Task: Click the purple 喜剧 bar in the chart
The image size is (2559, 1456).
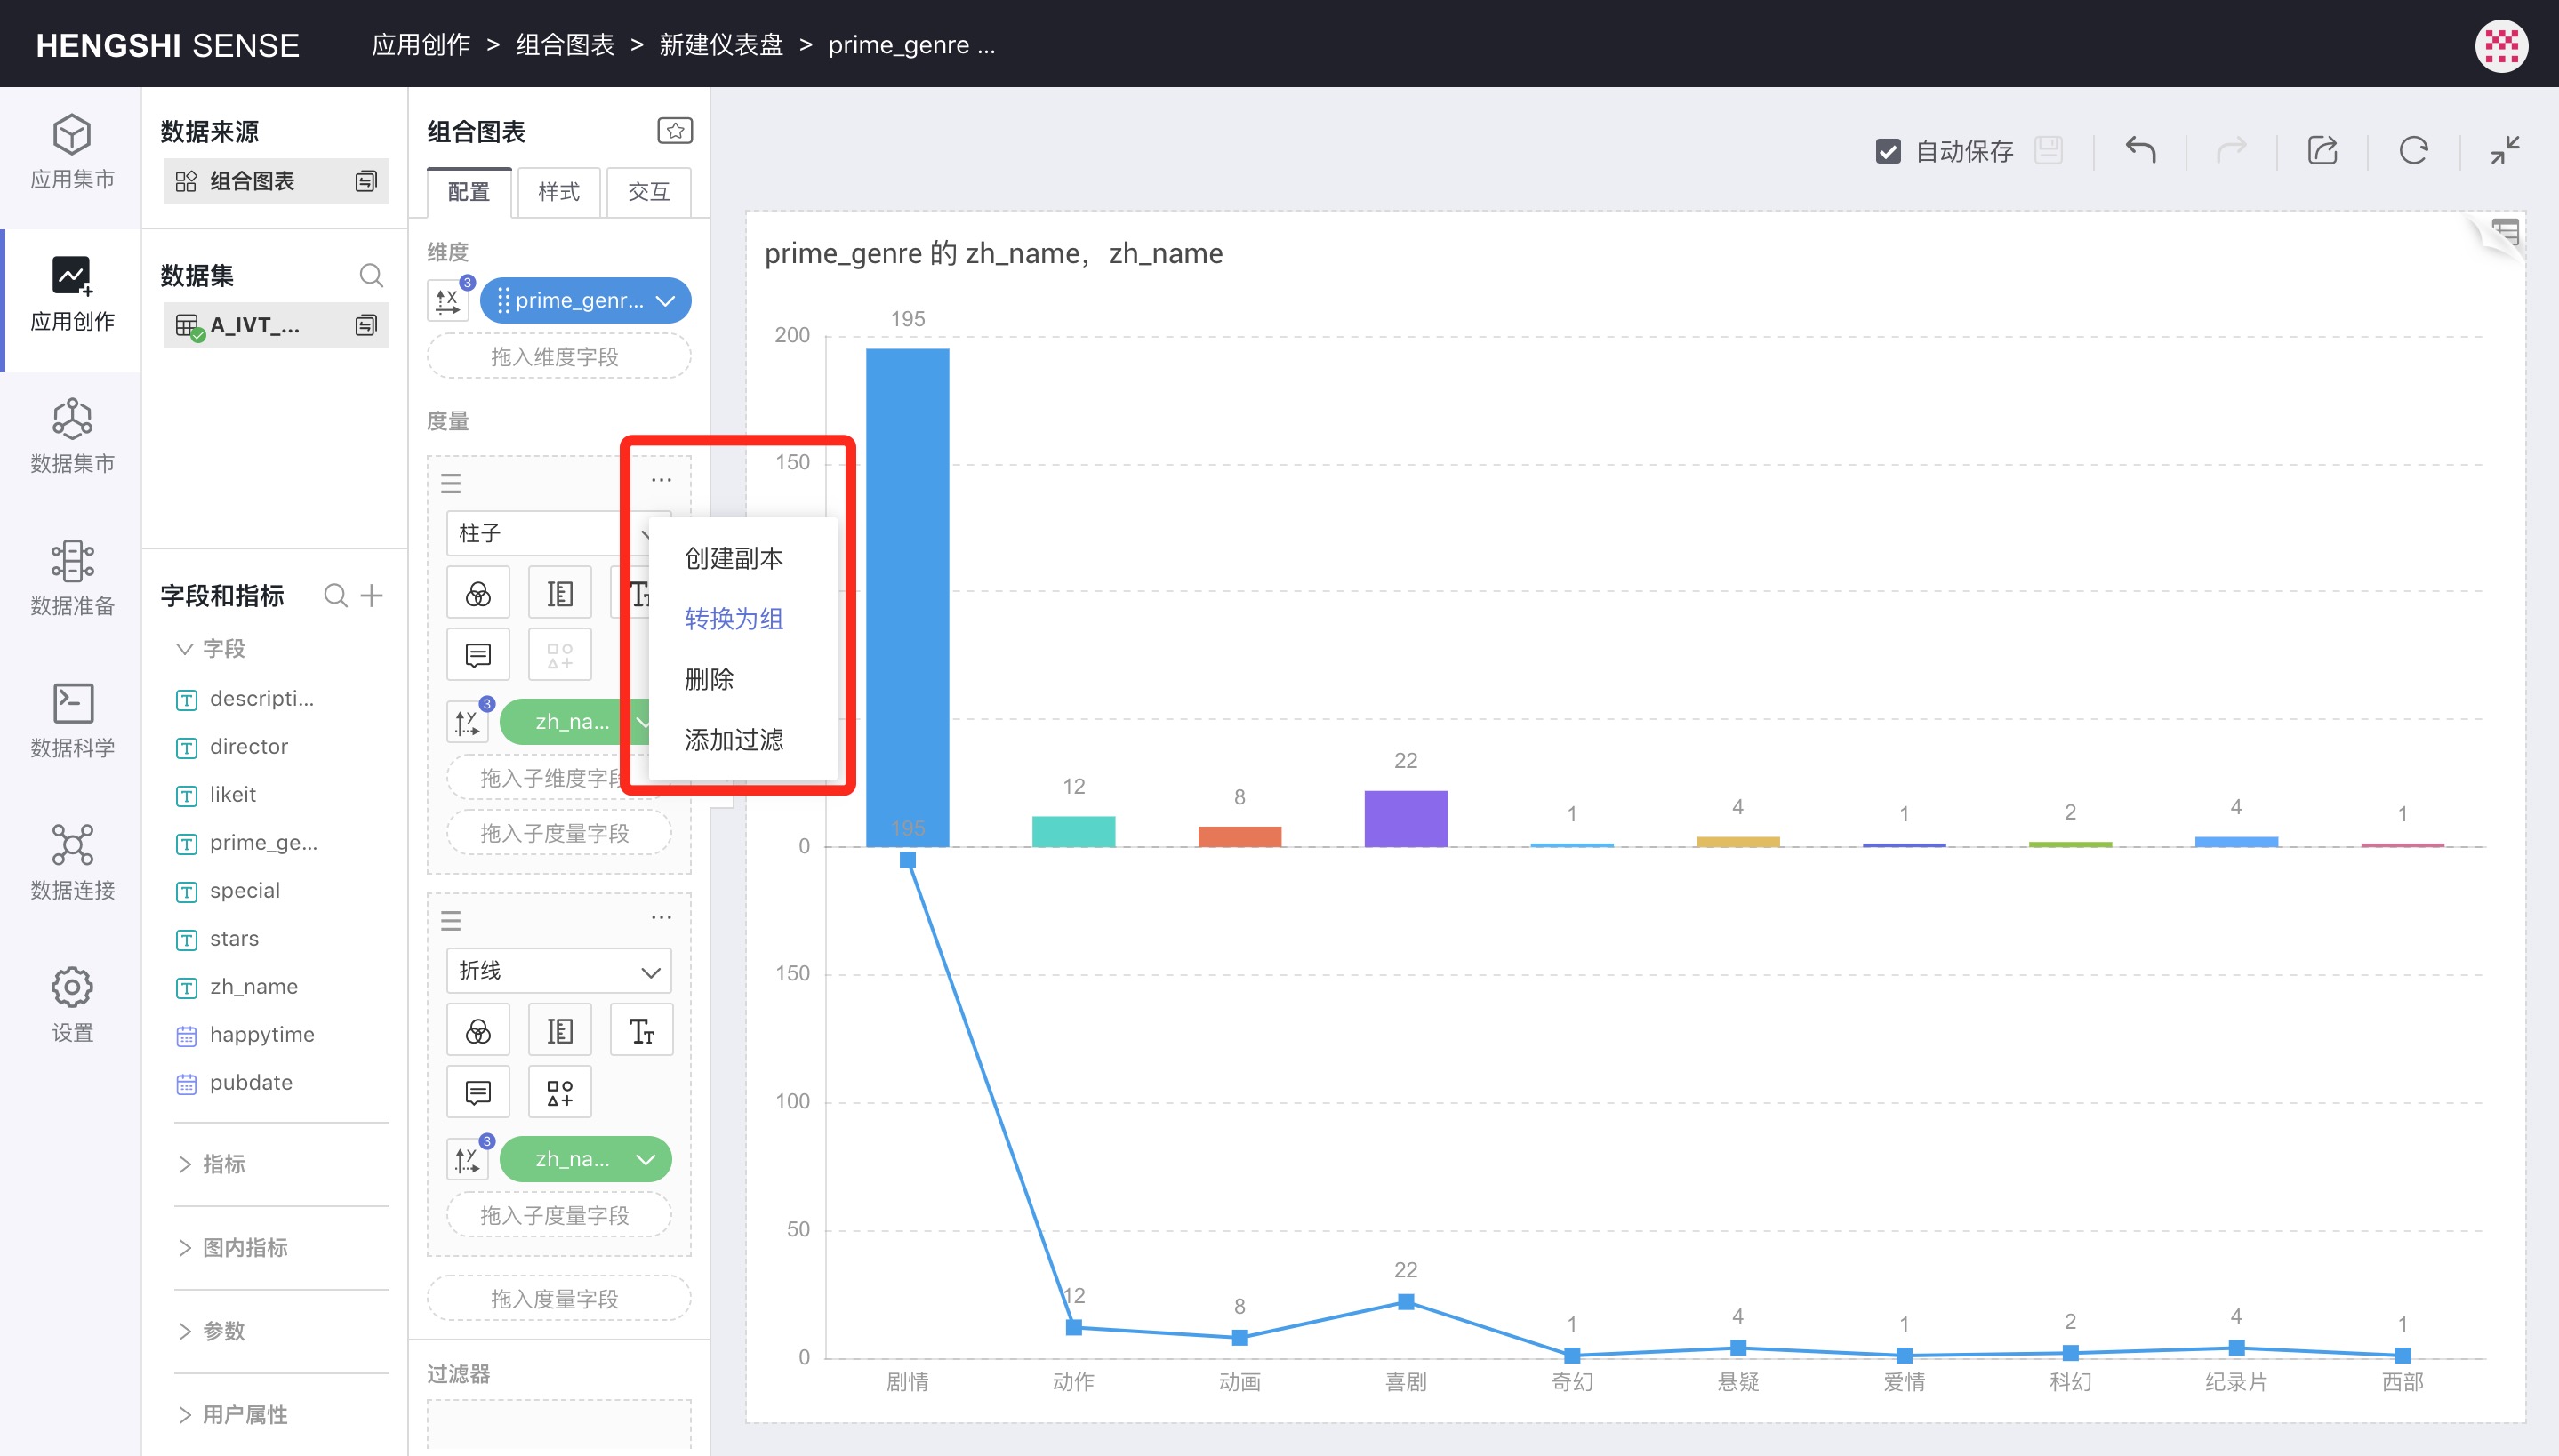Action: 1405,819
